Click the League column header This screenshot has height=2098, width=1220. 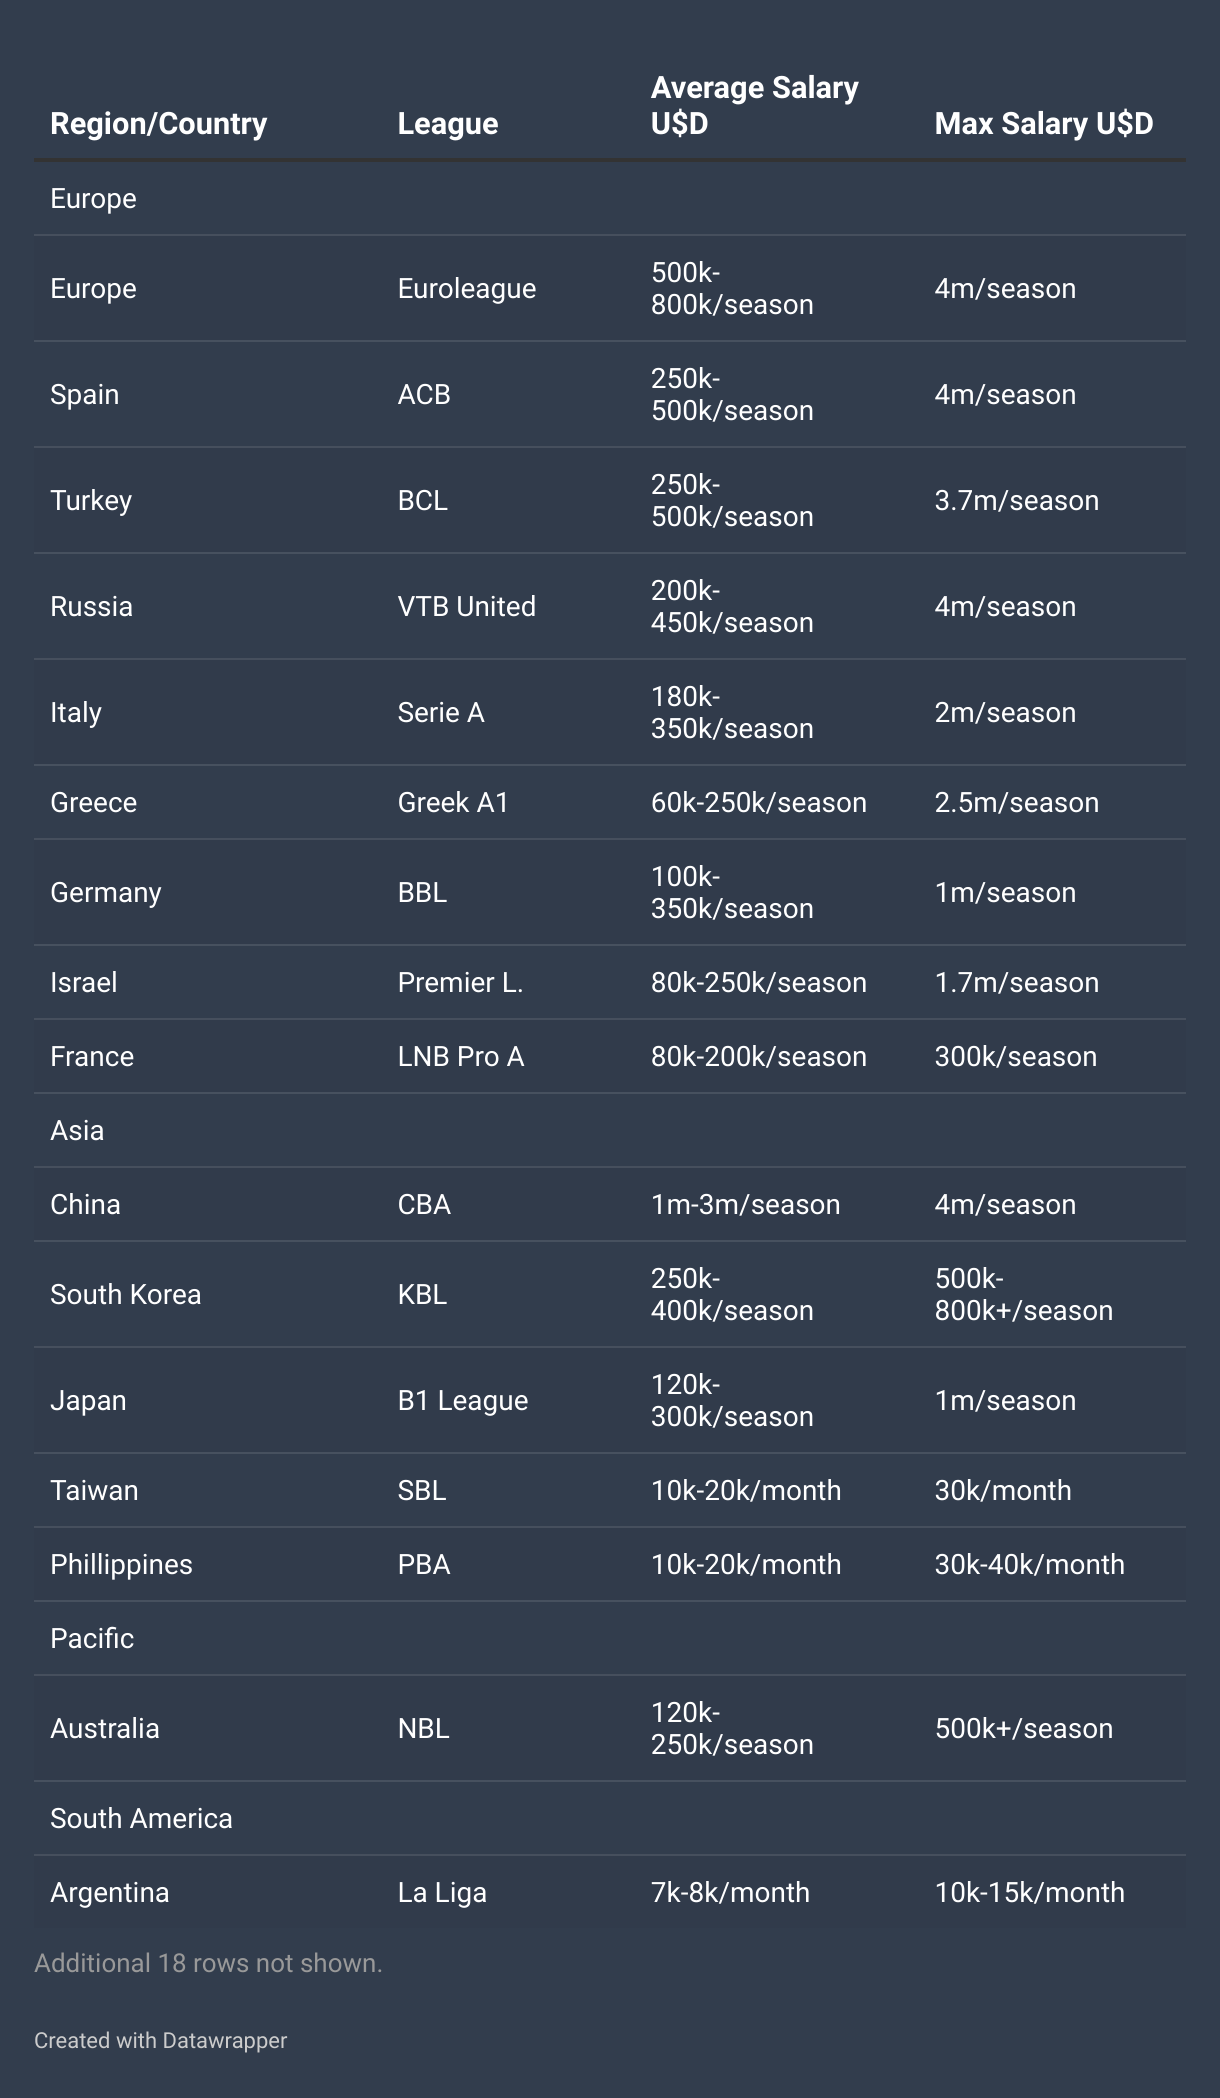pos(447,123)
